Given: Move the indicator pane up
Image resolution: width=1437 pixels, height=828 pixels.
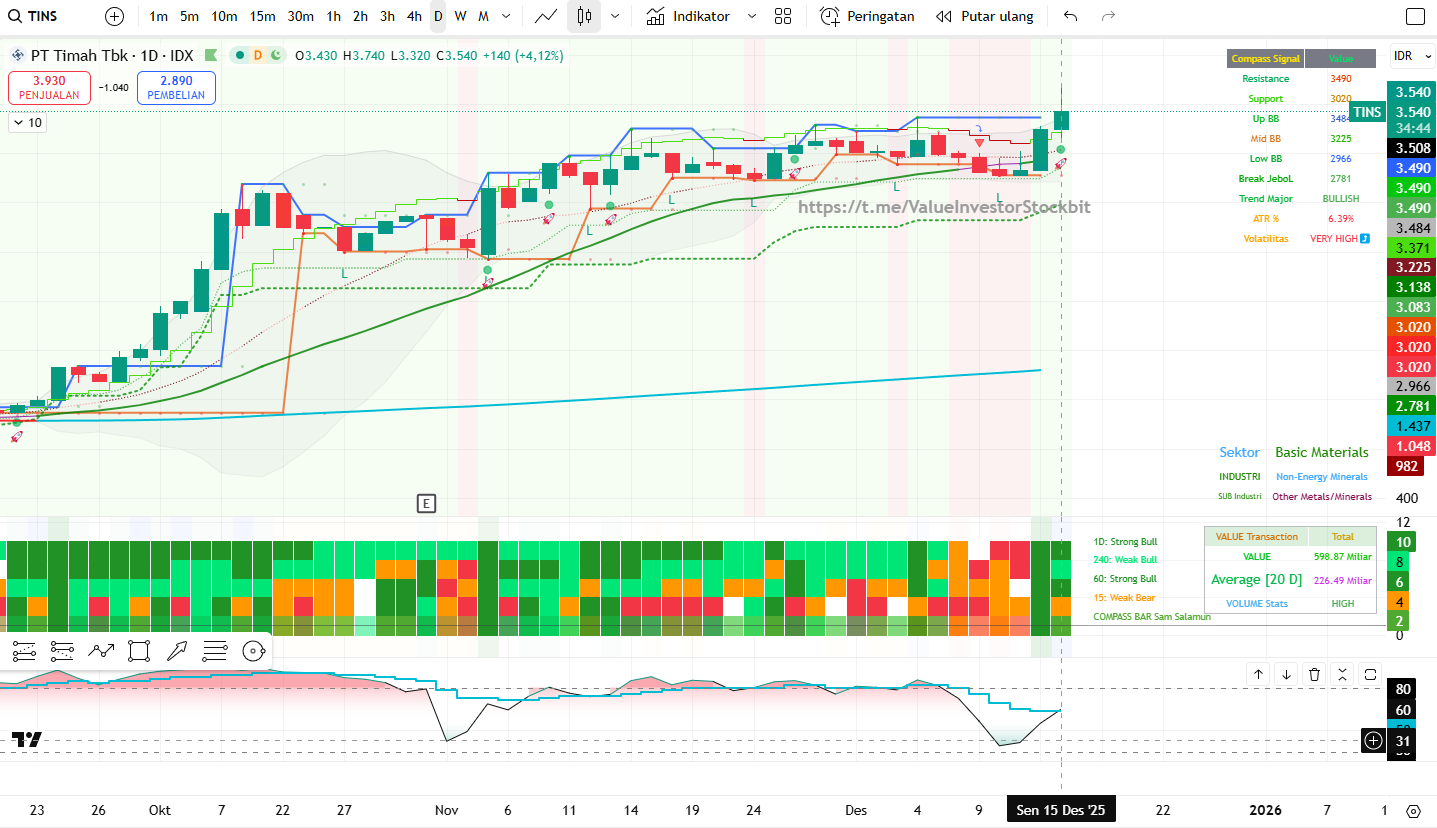Looking at the screenshot, I should (x=1258, y=674).
